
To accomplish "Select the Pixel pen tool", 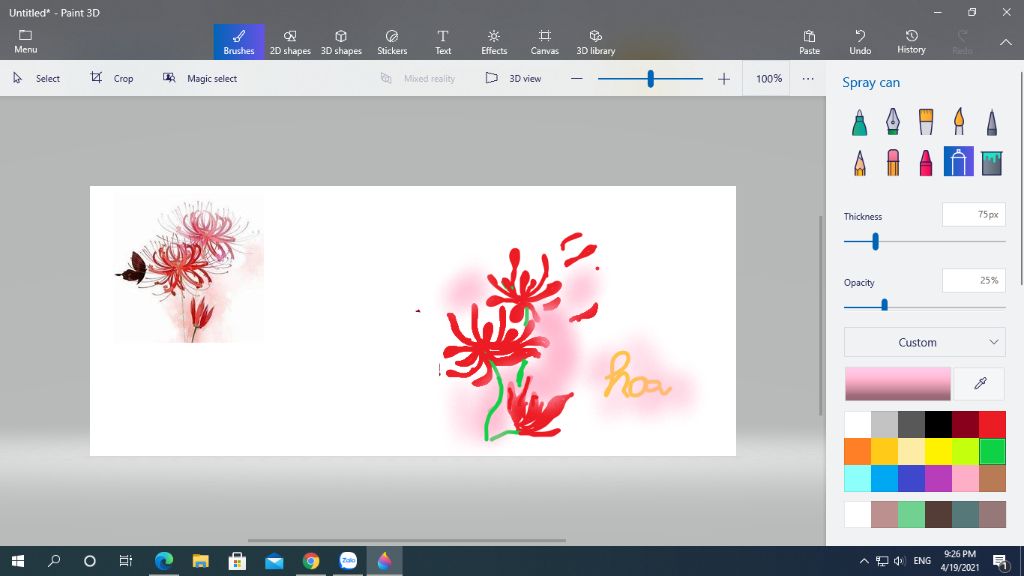I will (x=992, y=122).
